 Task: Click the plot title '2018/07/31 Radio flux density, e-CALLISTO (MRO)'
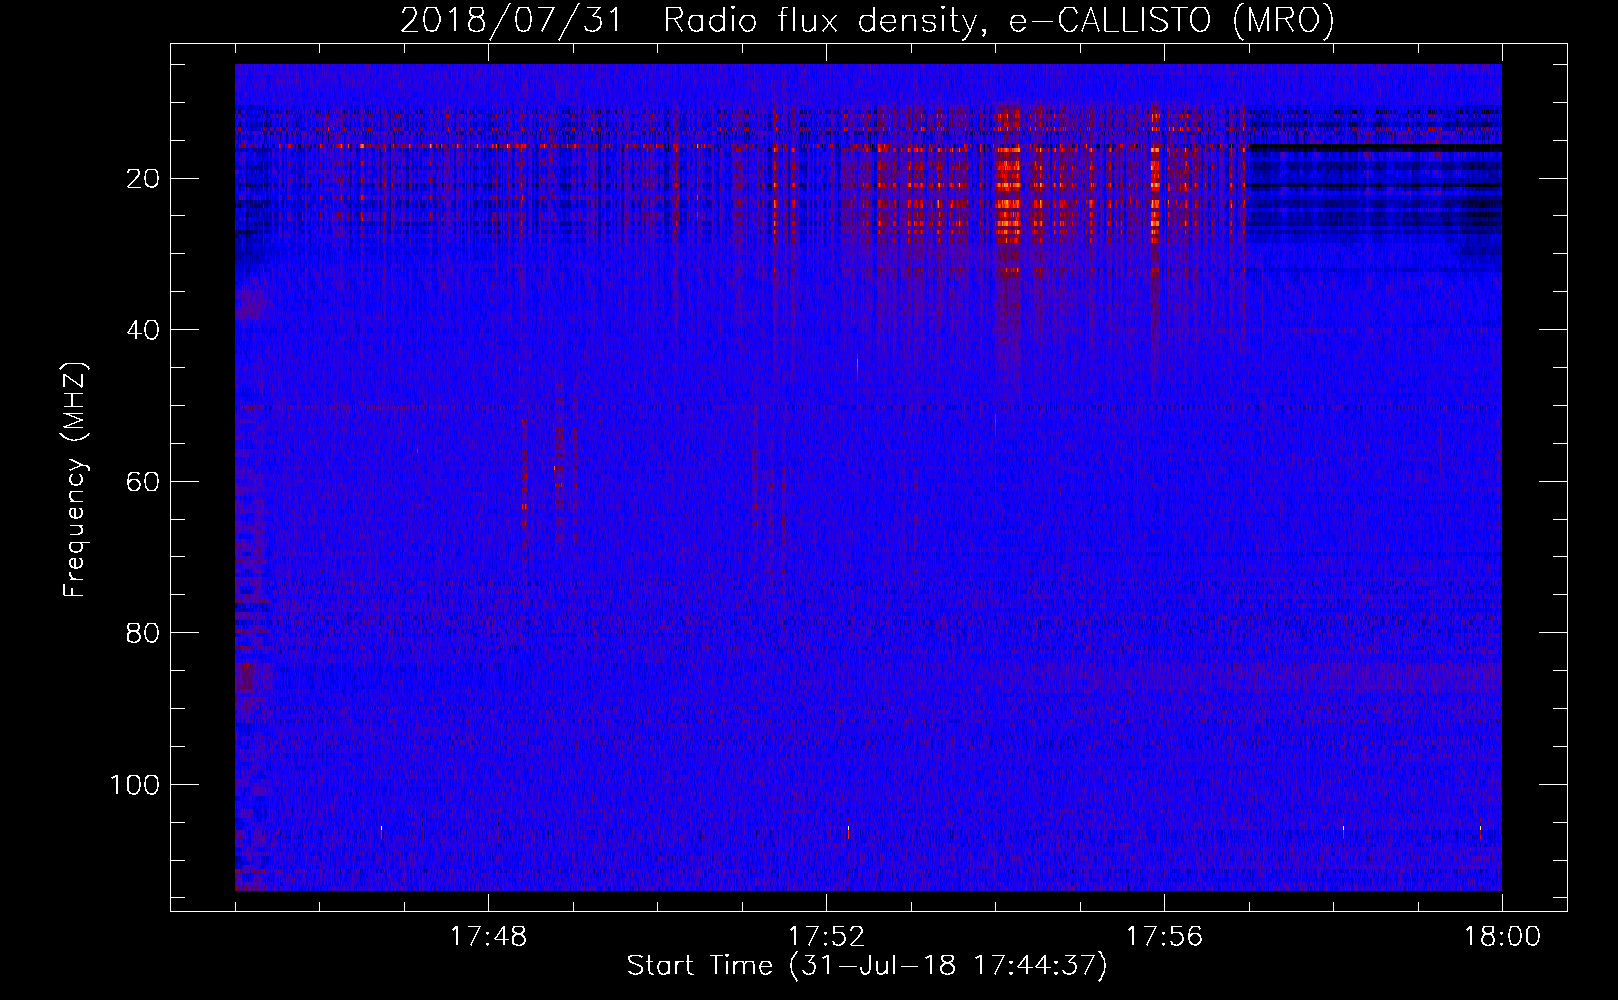point(867,20)
